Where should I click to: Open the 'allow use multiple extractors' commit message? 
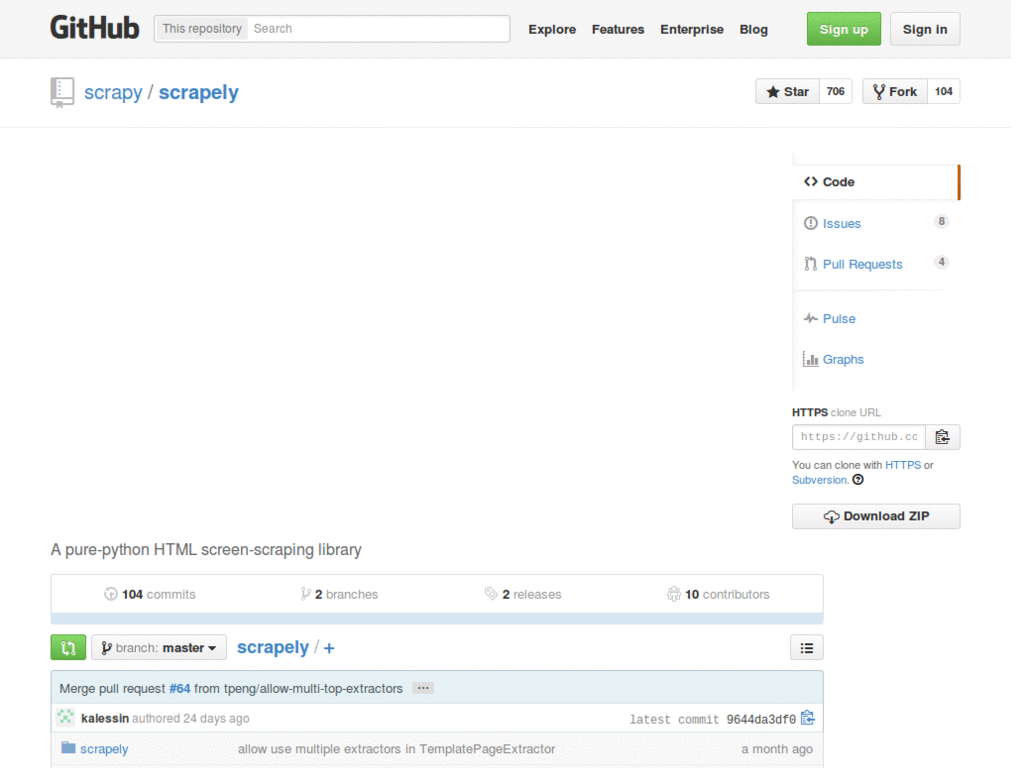[x=396, y=749]
